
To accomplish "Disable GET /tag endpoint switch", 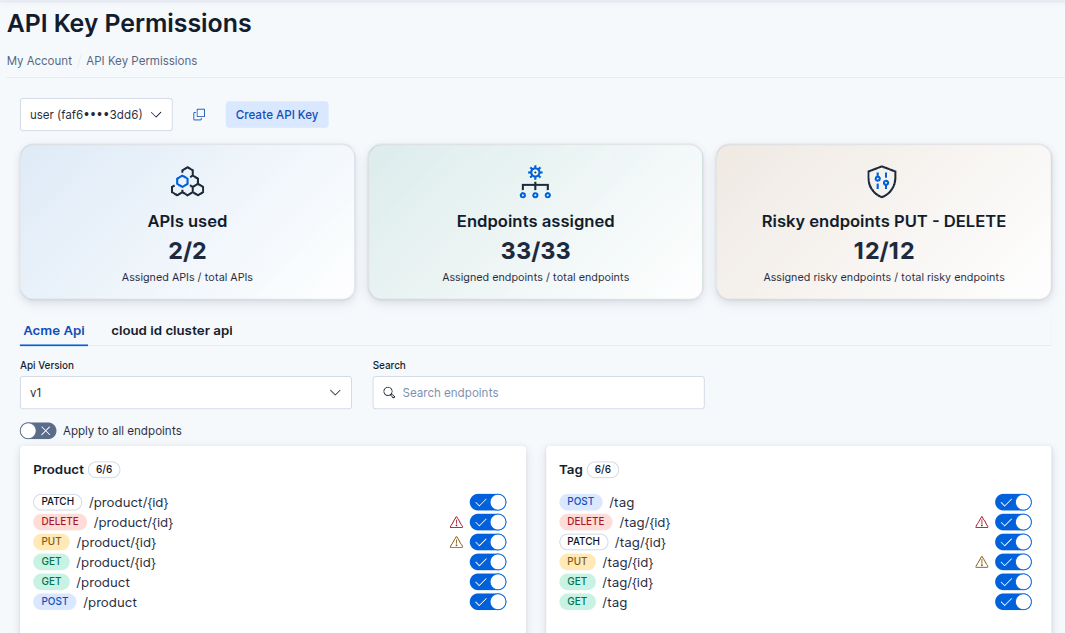I will coord(1013,602).
